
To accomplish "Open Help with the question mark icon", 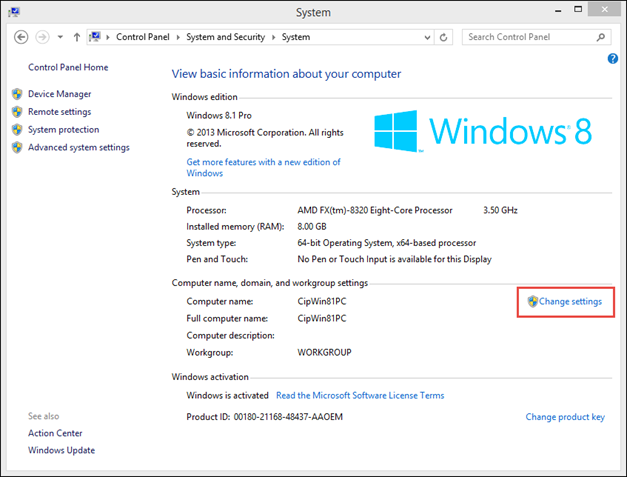I will 613,59.
